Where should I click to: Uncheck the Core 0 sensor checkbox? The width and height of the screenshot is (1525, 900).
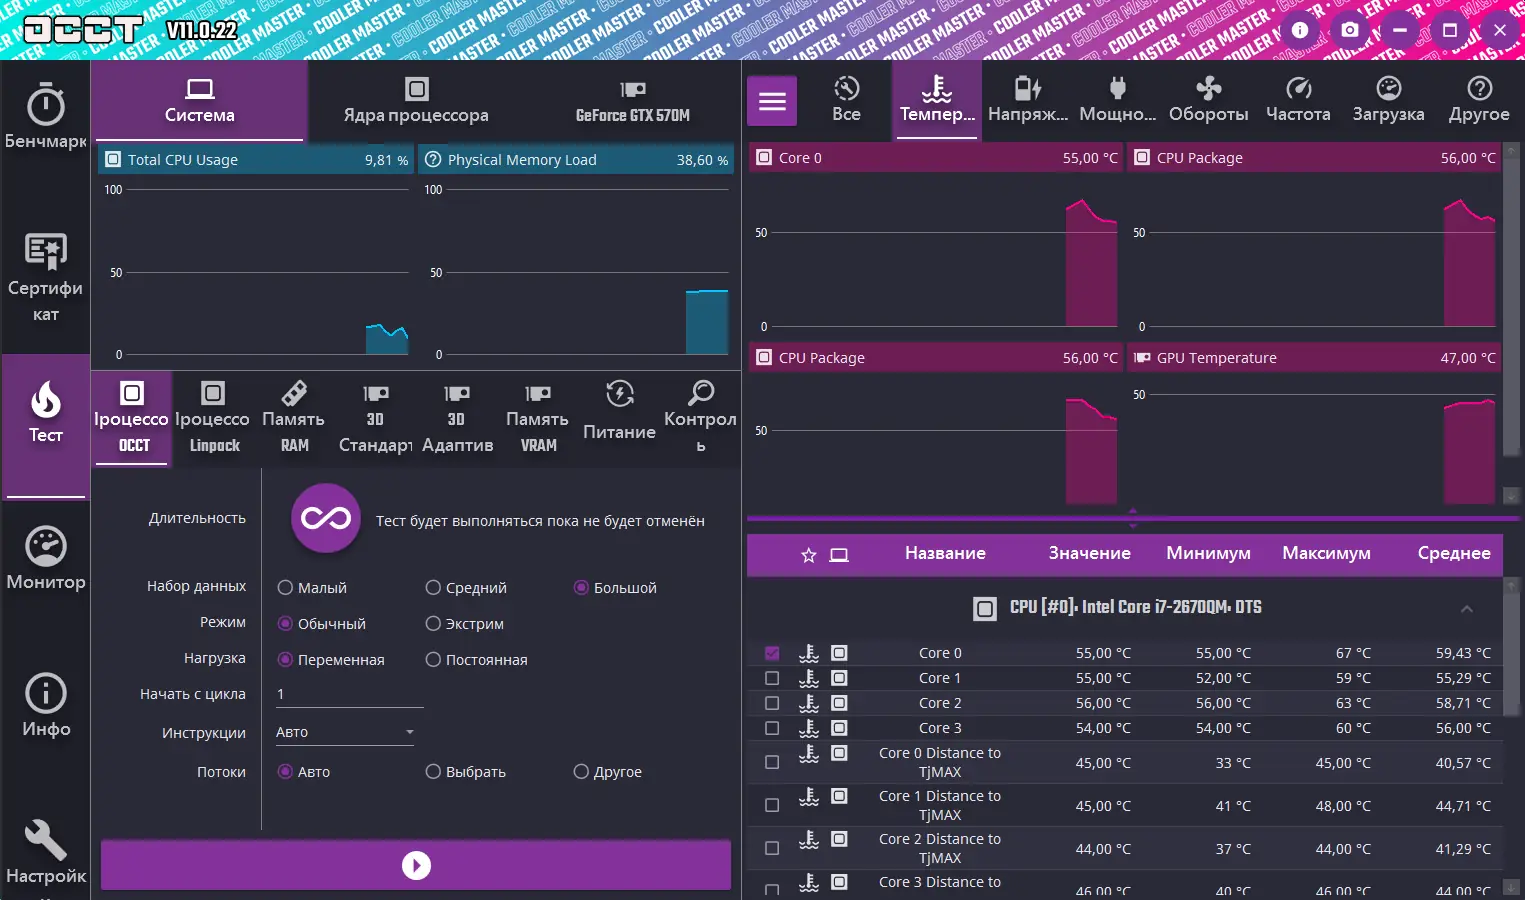772,653
